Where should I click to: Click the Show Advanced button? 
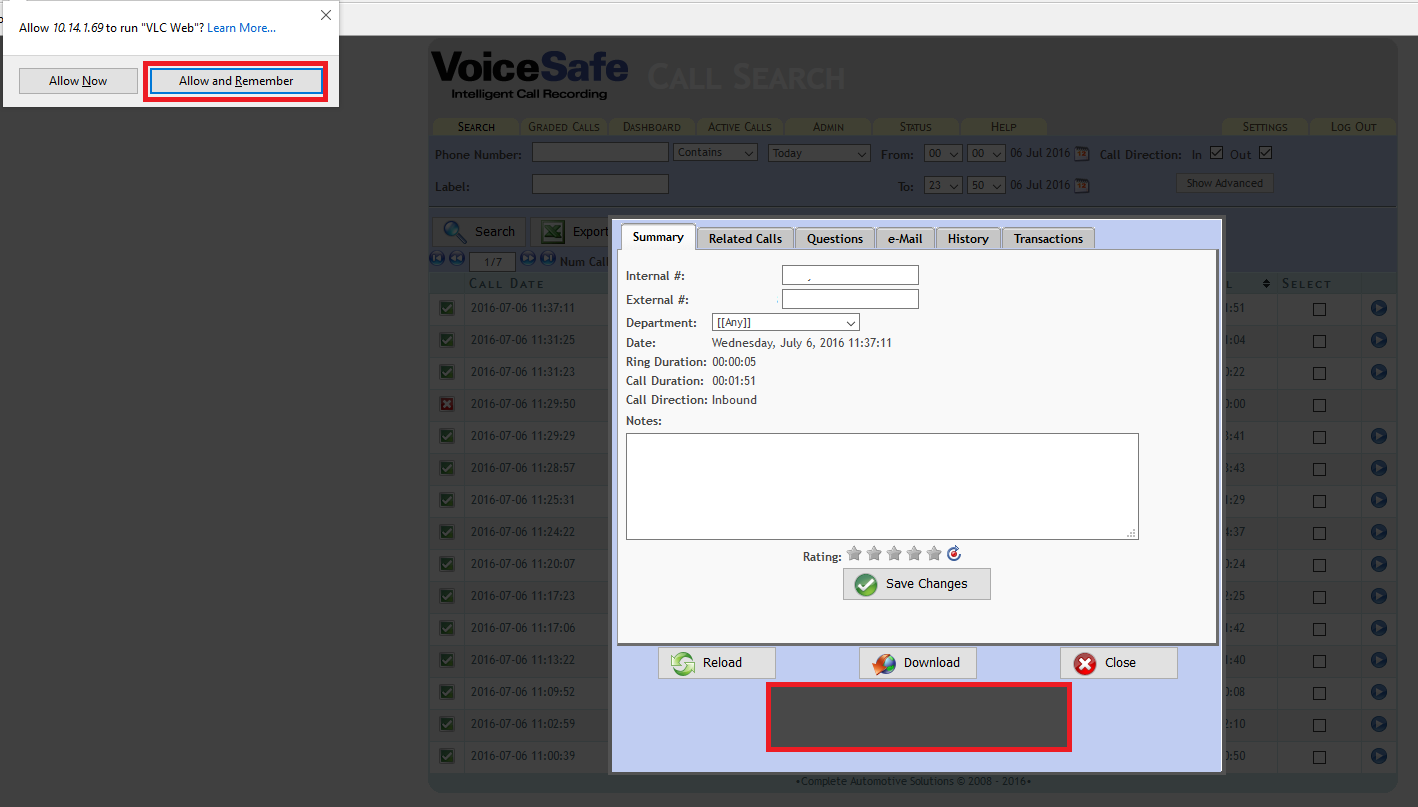(1224, 183)
